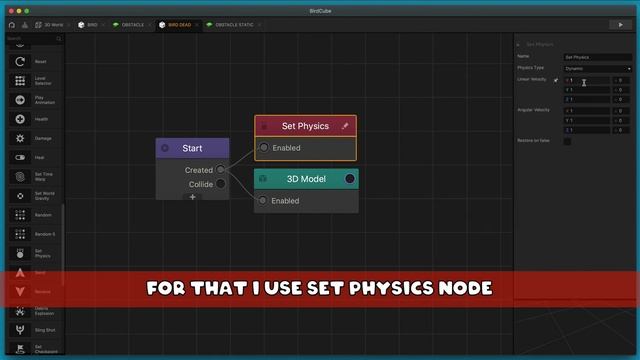
Task: Select the Set Physics node header
Action: (305, 126)
